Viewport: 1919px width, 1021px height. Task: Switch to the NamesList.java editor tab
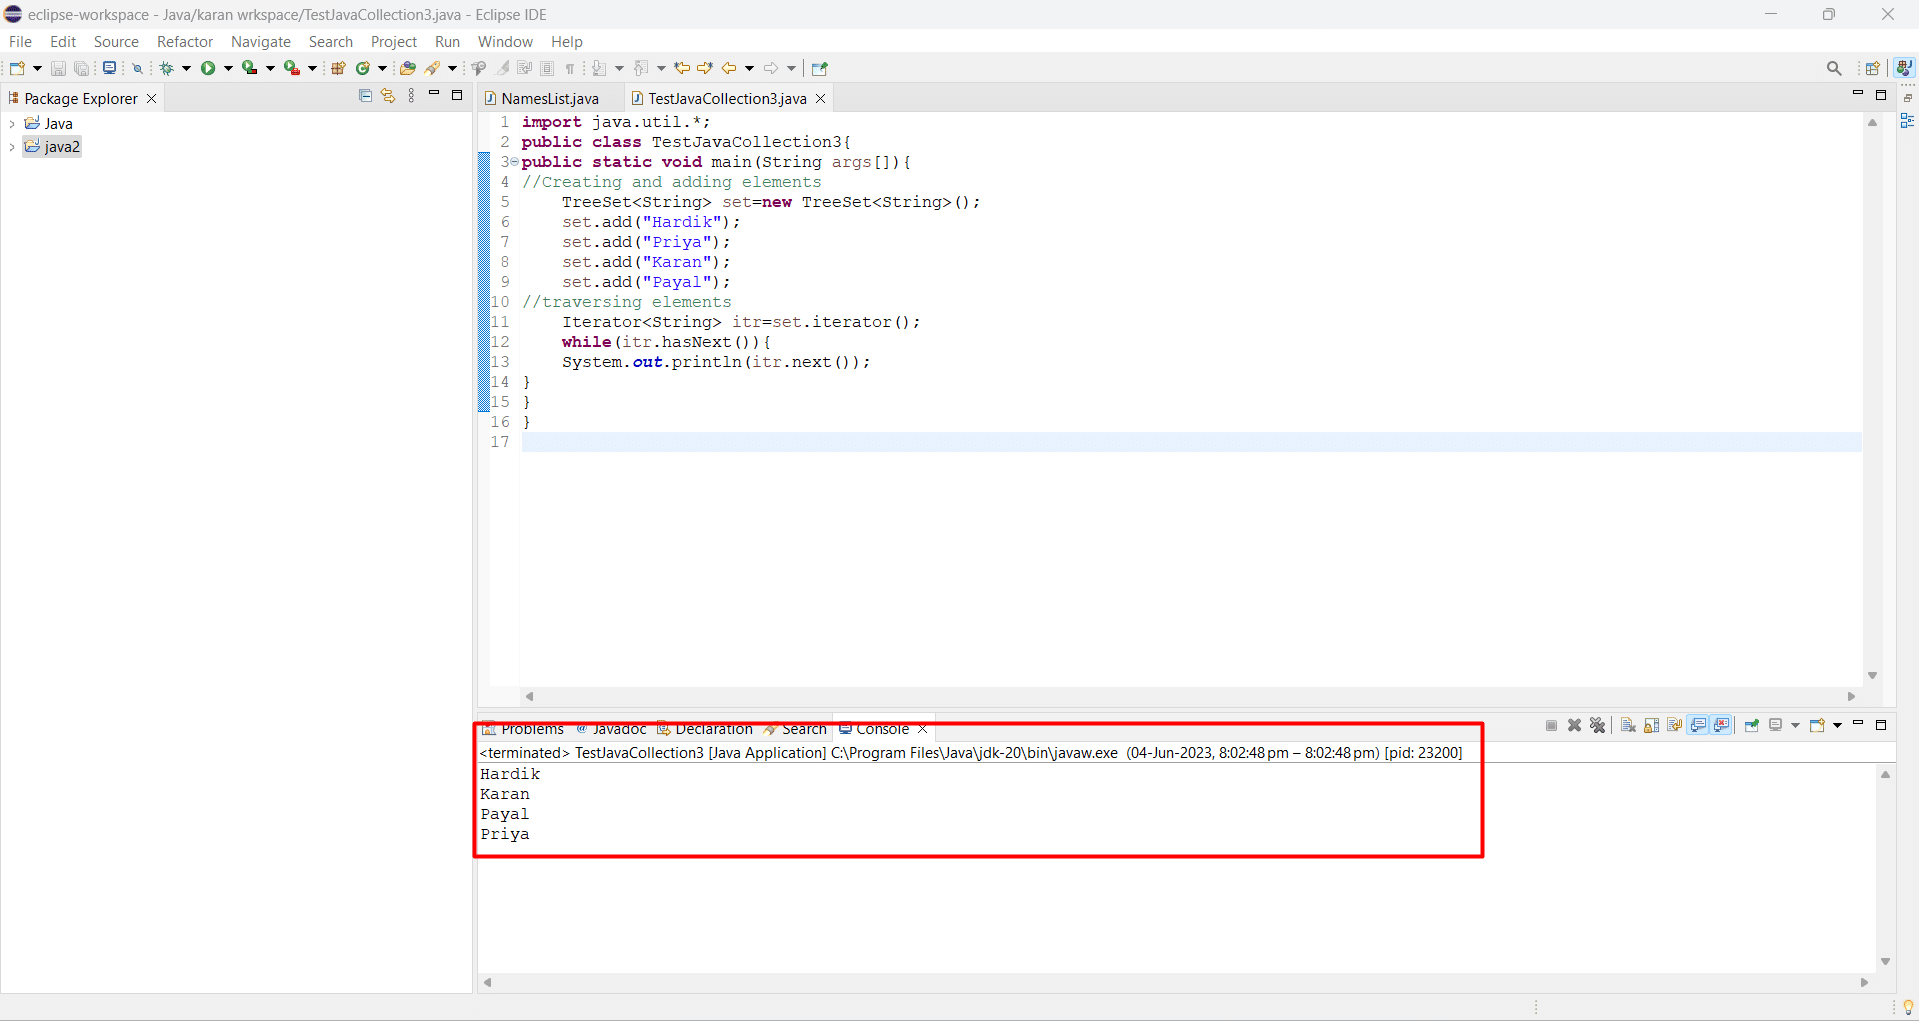point(549,98)
